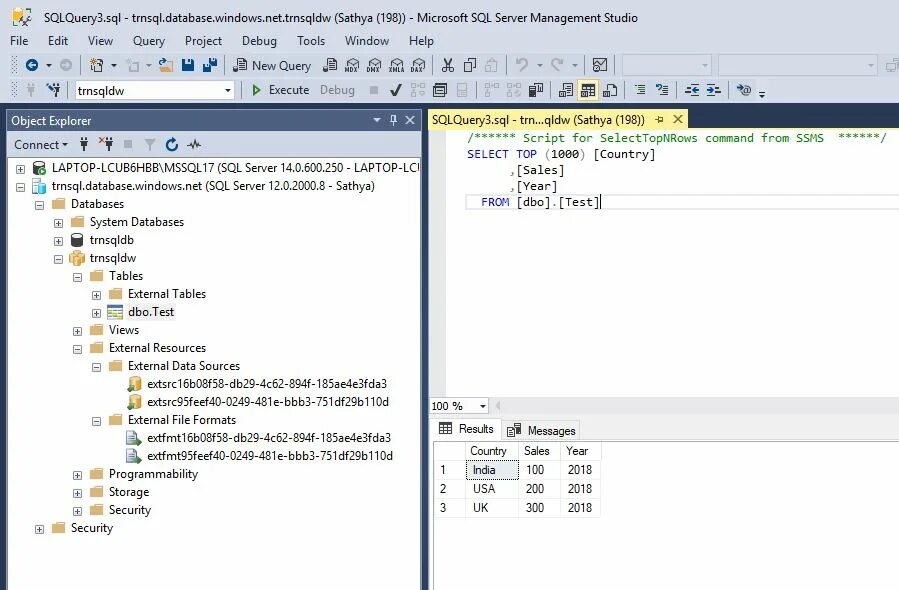Click the Refresh icon in Object Explorer

tap(171, 144)
